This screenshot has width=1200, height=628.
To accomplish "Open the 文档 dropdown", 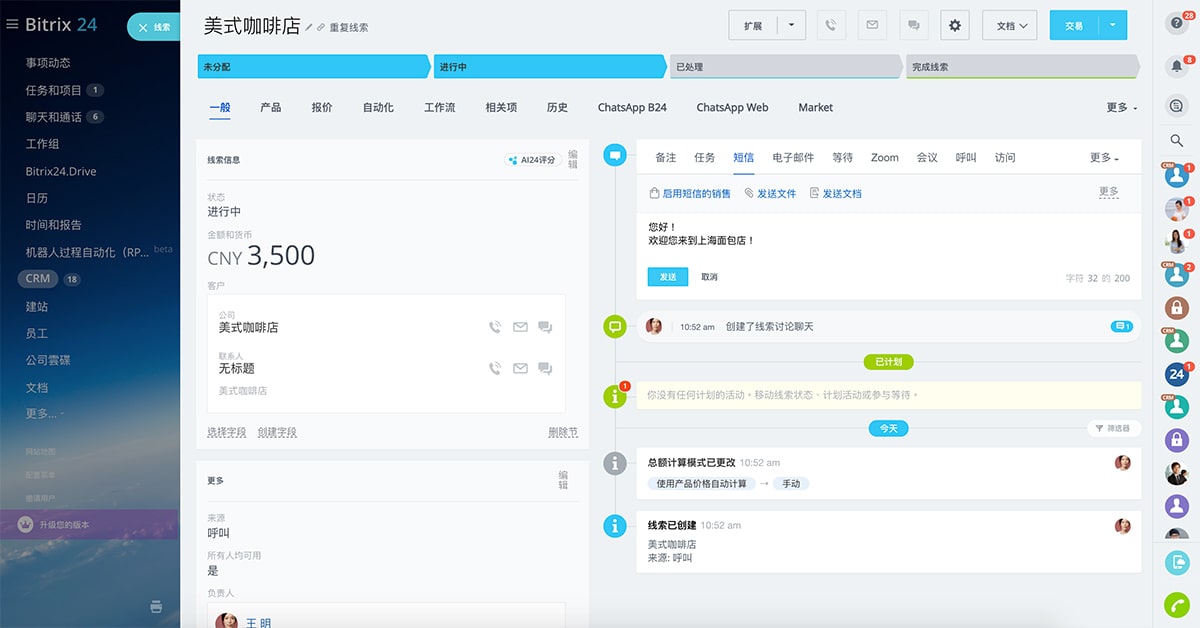I will pyautogui.click(x=1009, y=25).
